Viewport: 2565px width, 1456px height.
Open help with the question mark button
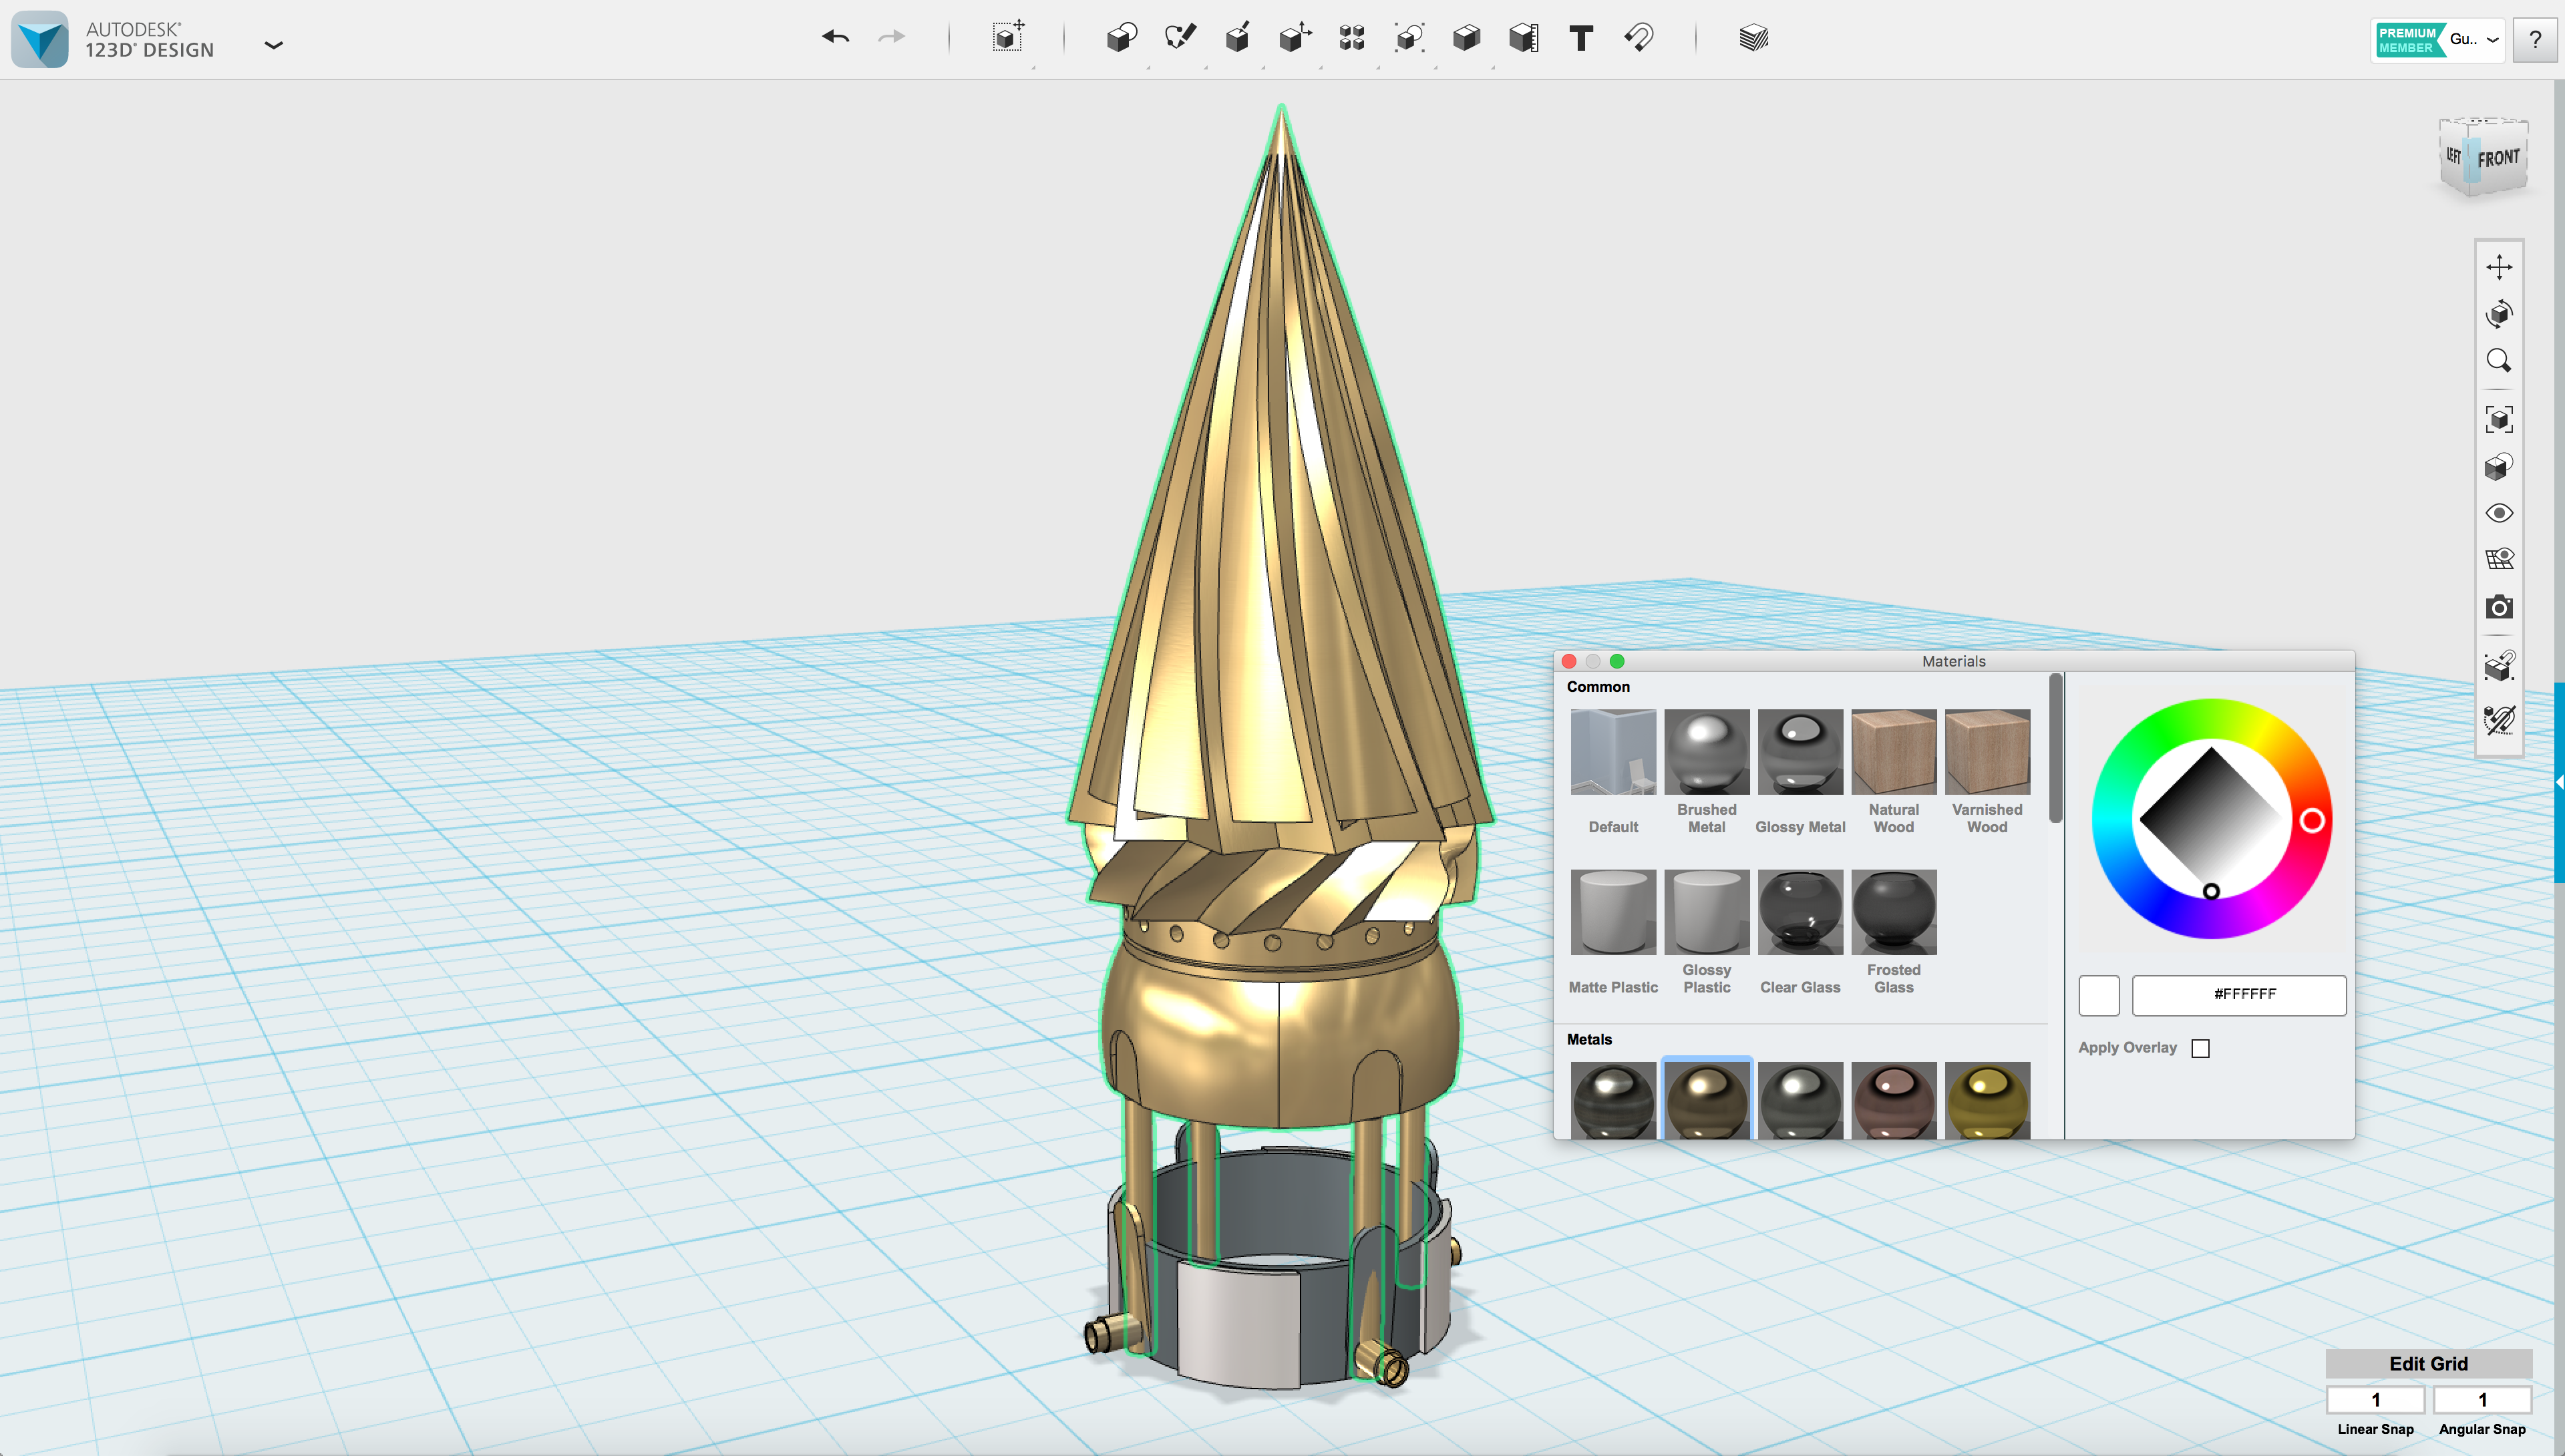click(2534, 40)
